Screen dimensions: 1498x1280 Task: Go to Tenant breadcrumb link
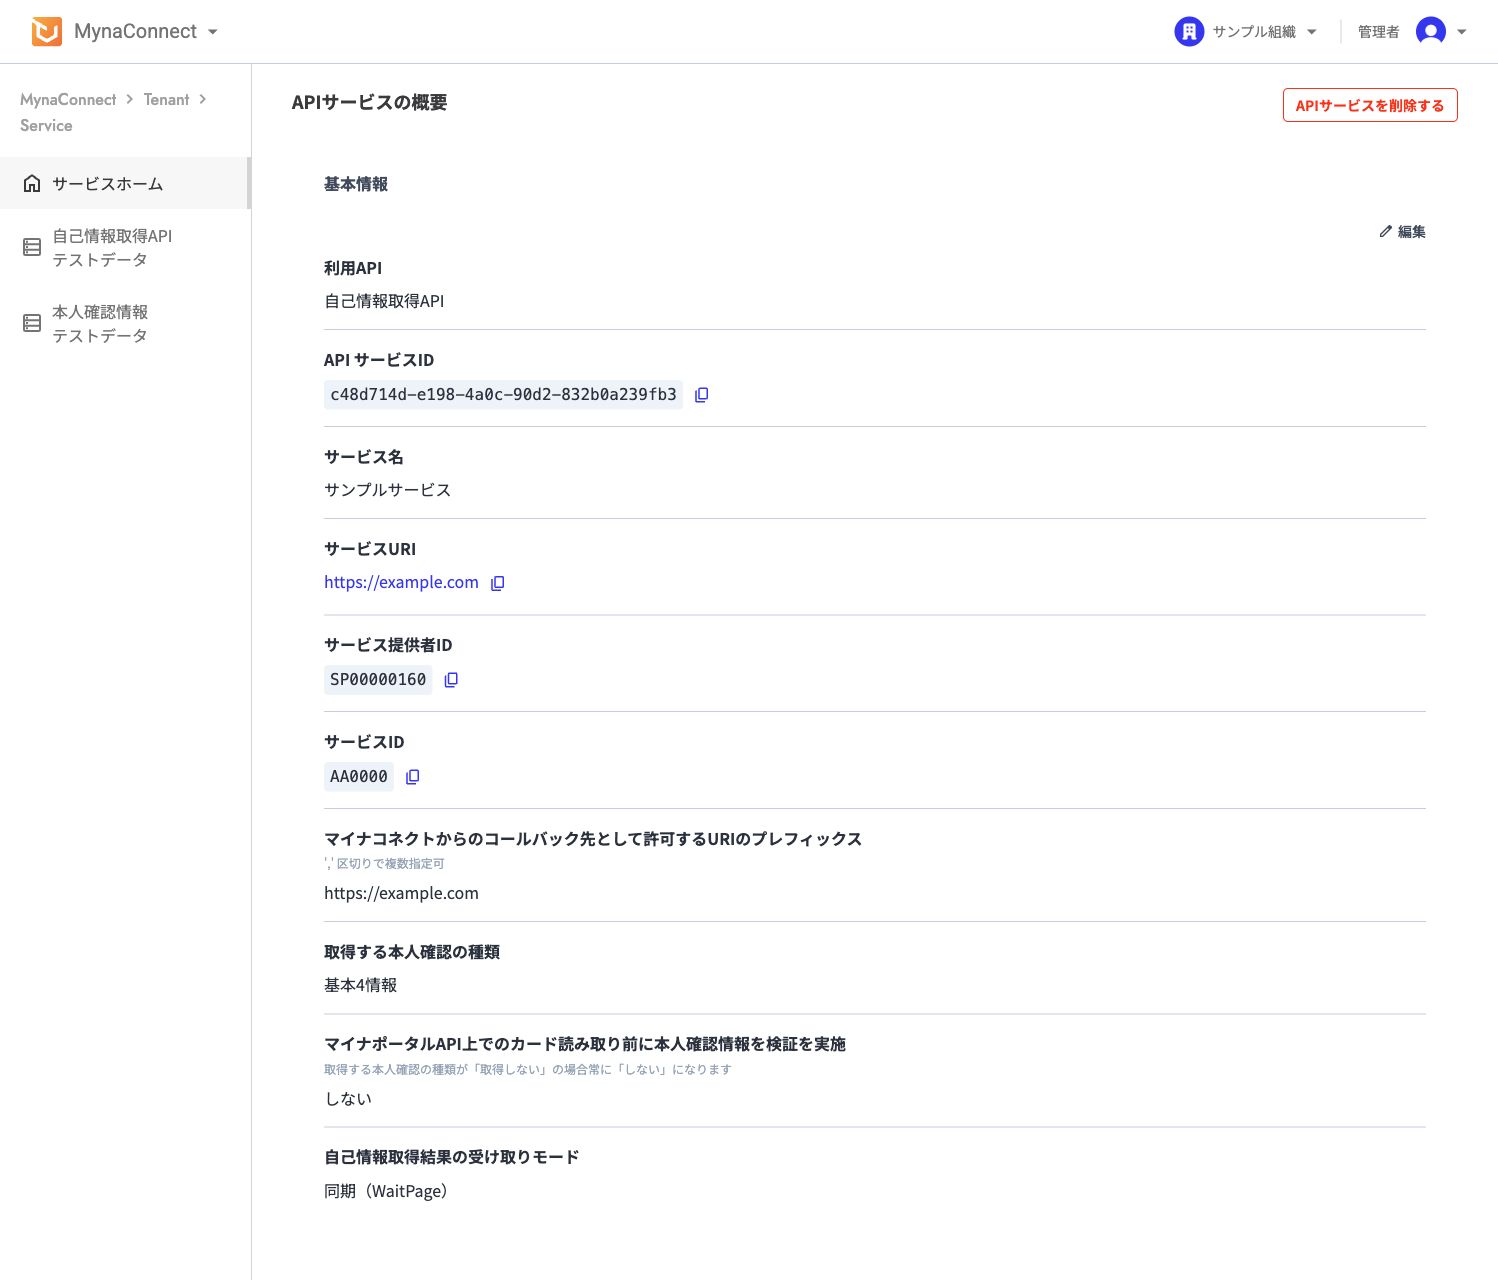(x=166, y=99)
